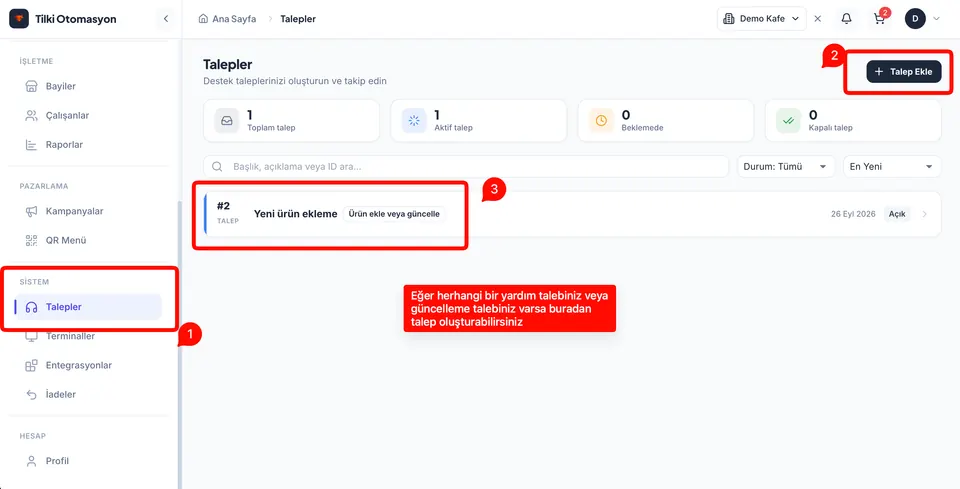The height and width of the screenshot is (489, 960).
Task: Click the #2 TALEP identifier
Action: [x=227, y=212]
